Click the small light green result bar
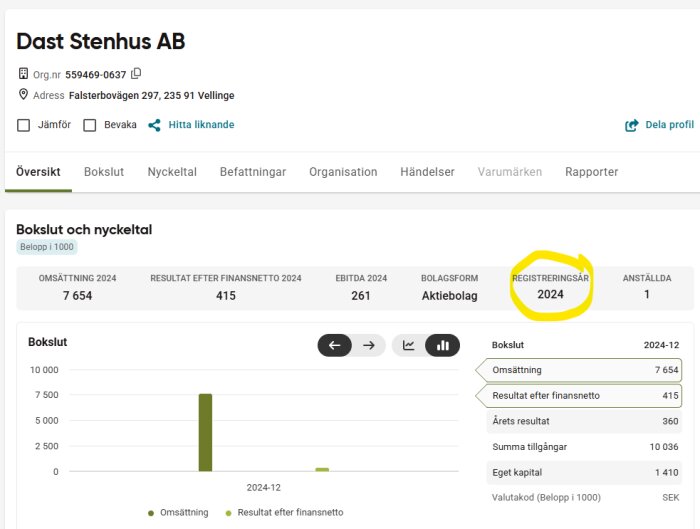 (322, 469)
